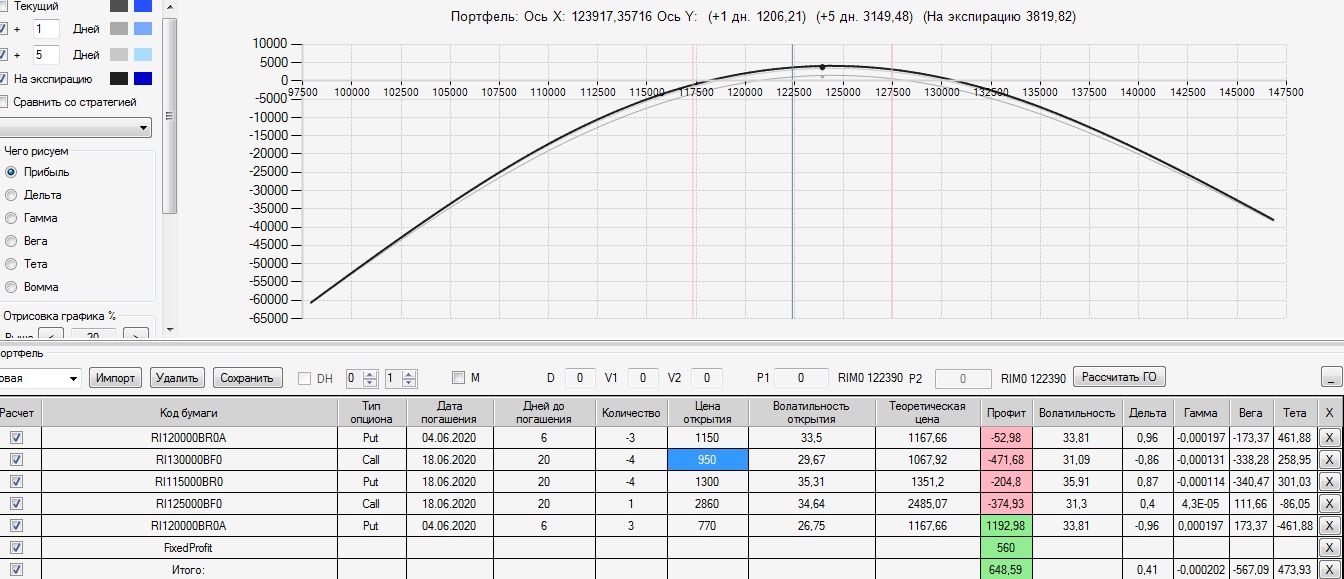Viewport: 1344px width, 579px height.
Task: Pick the dark gray swatch for Текущий
Action: [119, 6]
